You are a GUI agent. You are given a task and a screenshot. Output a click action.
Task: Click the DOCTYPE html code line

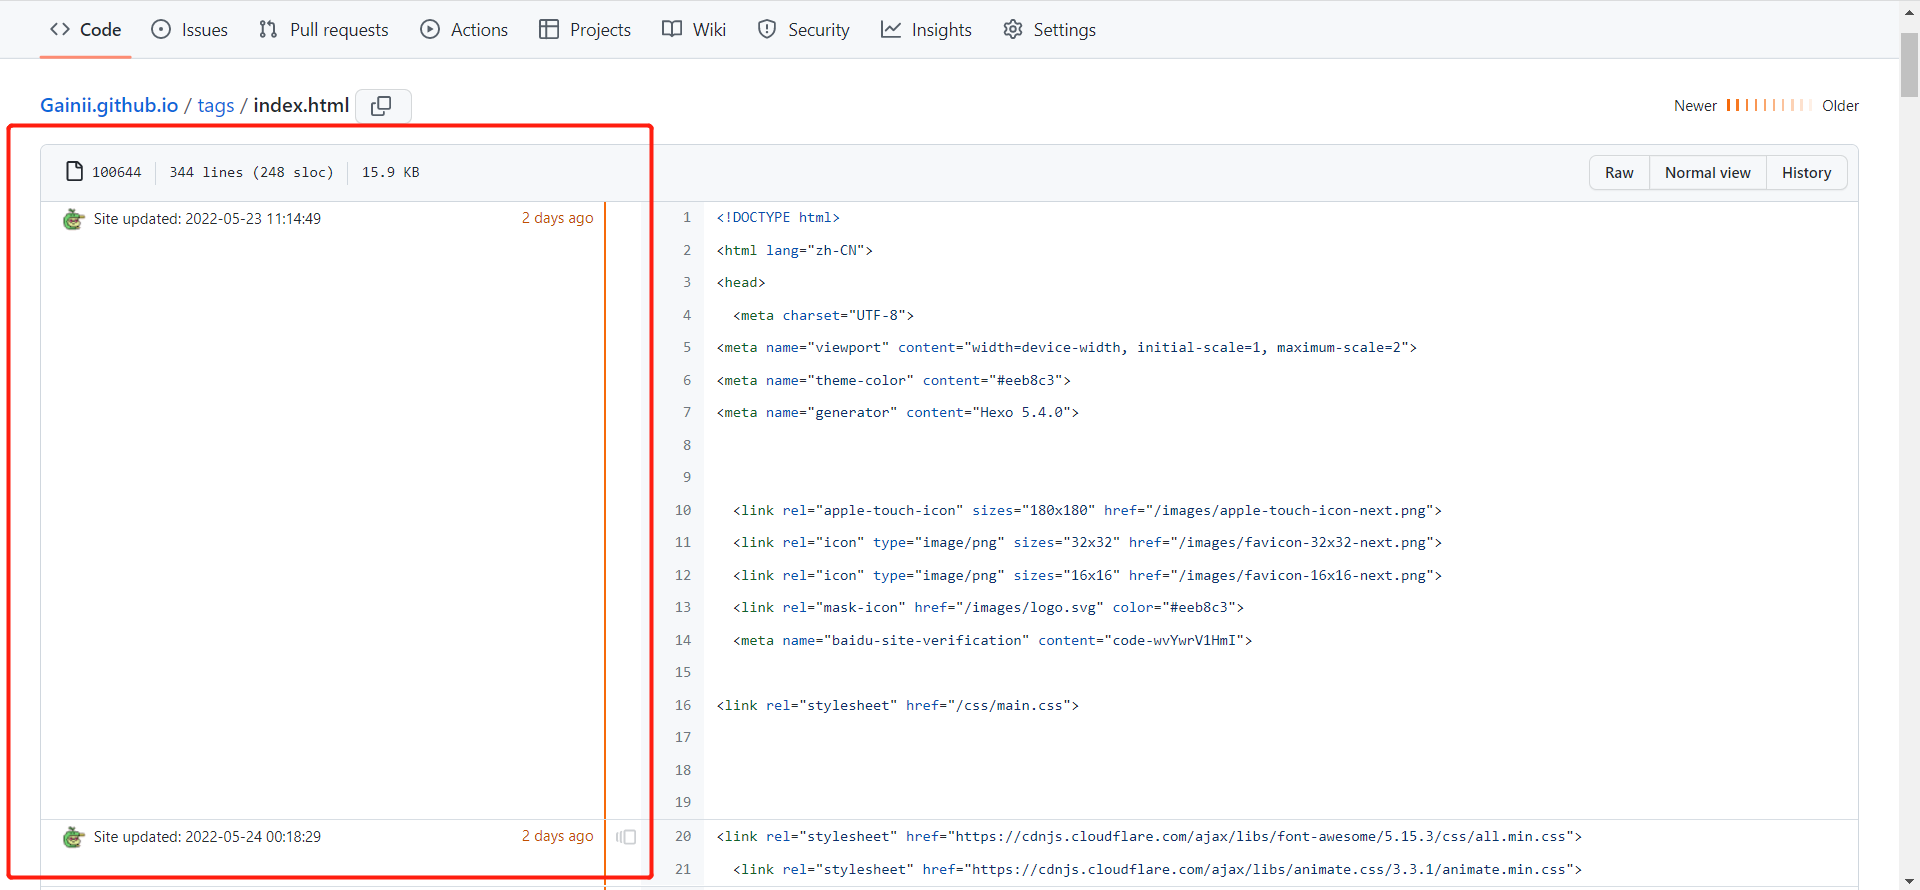coord(778,217)
